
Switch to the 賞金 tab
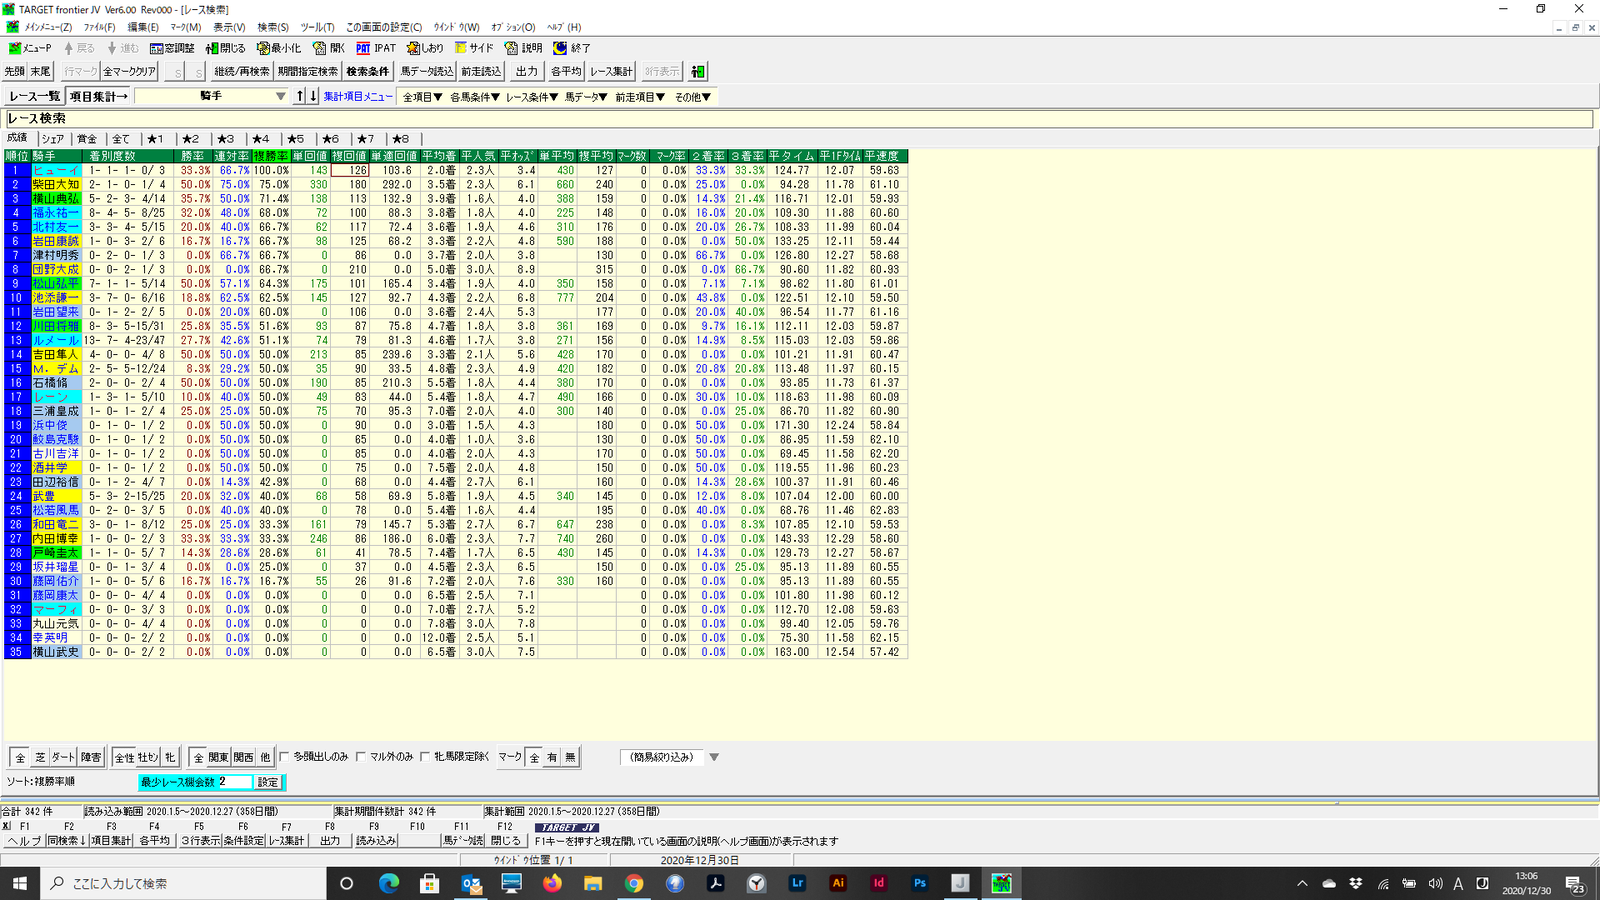coord(87,139)
